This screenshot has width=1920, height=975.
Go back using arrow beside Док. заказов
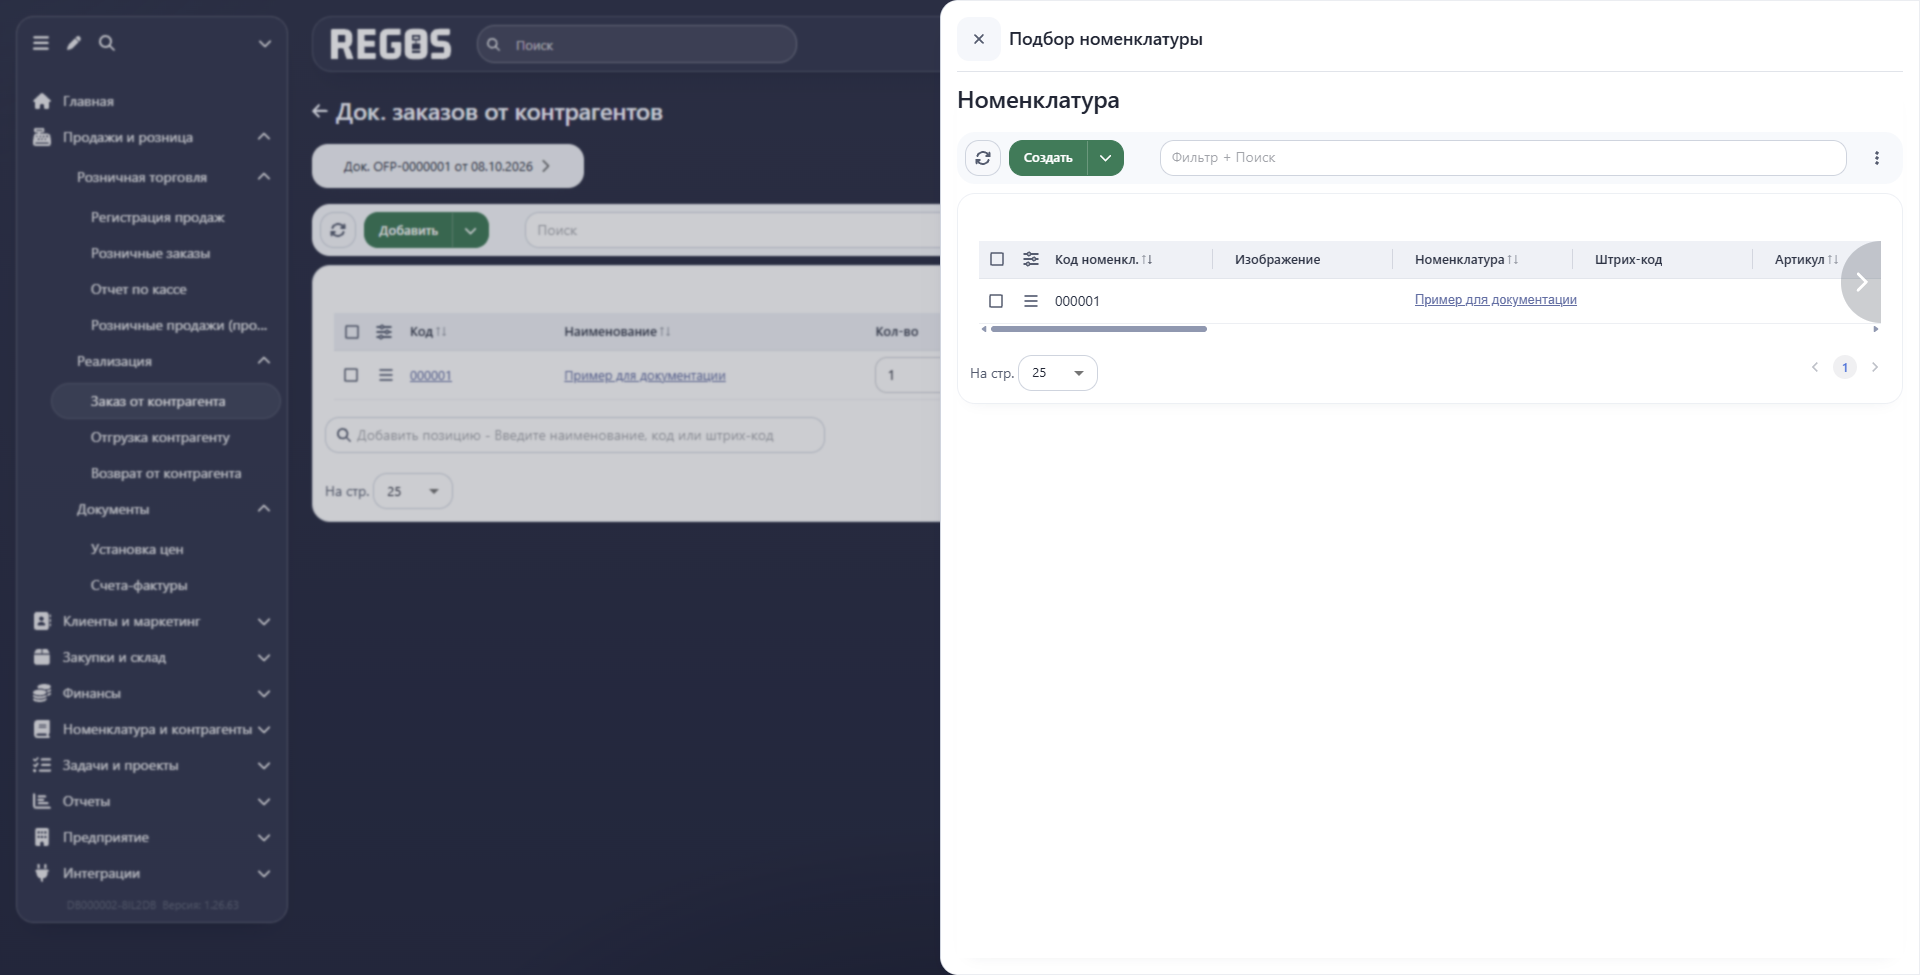319,112
